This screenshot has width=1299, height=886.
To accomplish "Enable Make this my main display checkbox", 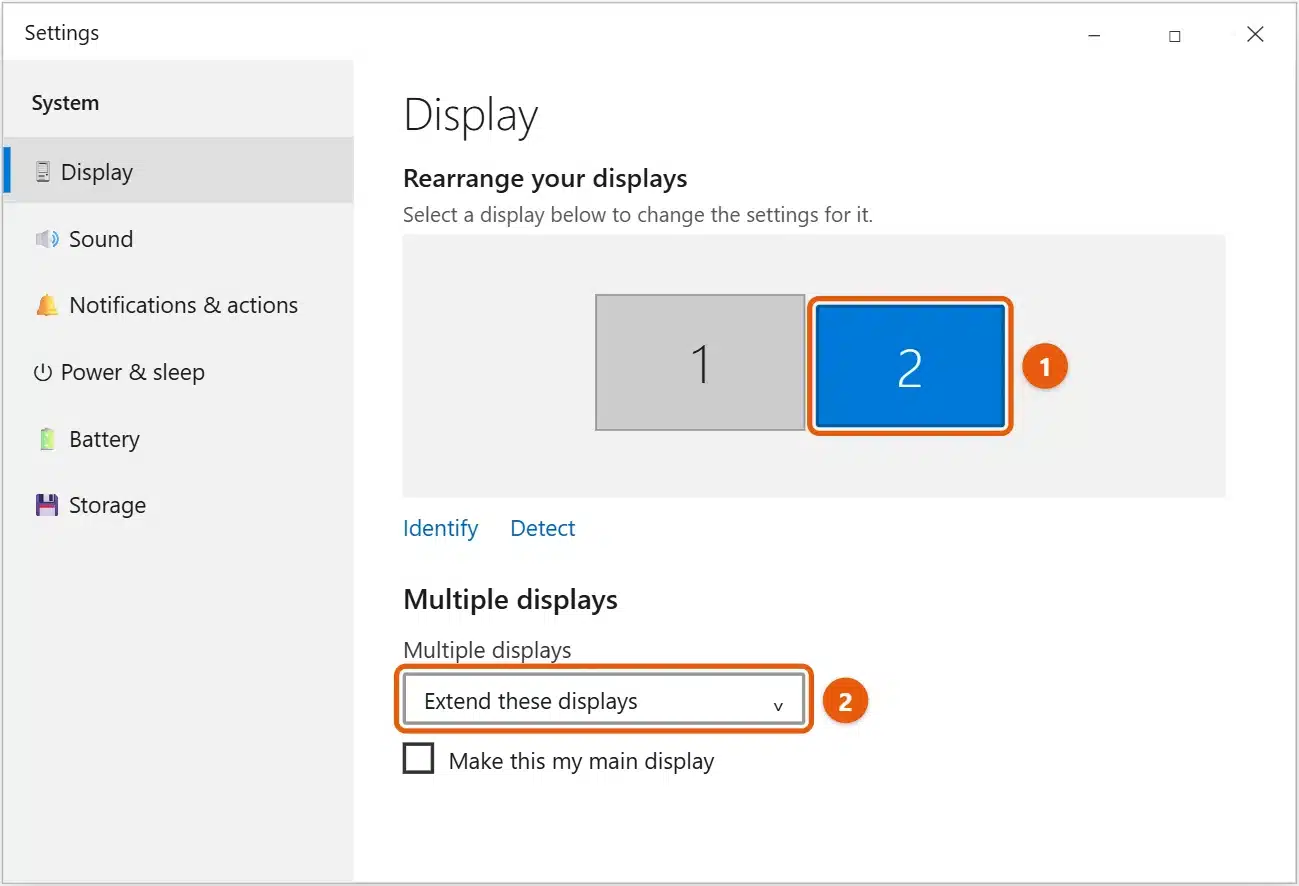I will coord(418,759).
